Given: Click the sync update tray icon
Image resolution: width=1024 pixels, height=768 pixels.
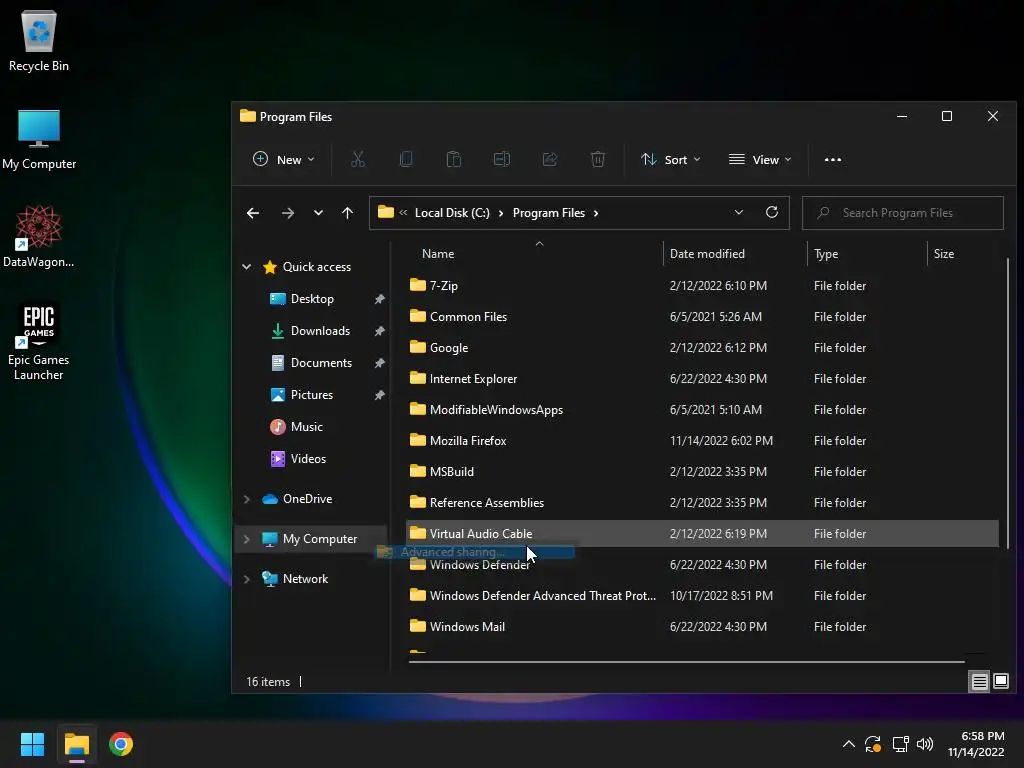Looking at the screenshot, I should click(873, 744).
